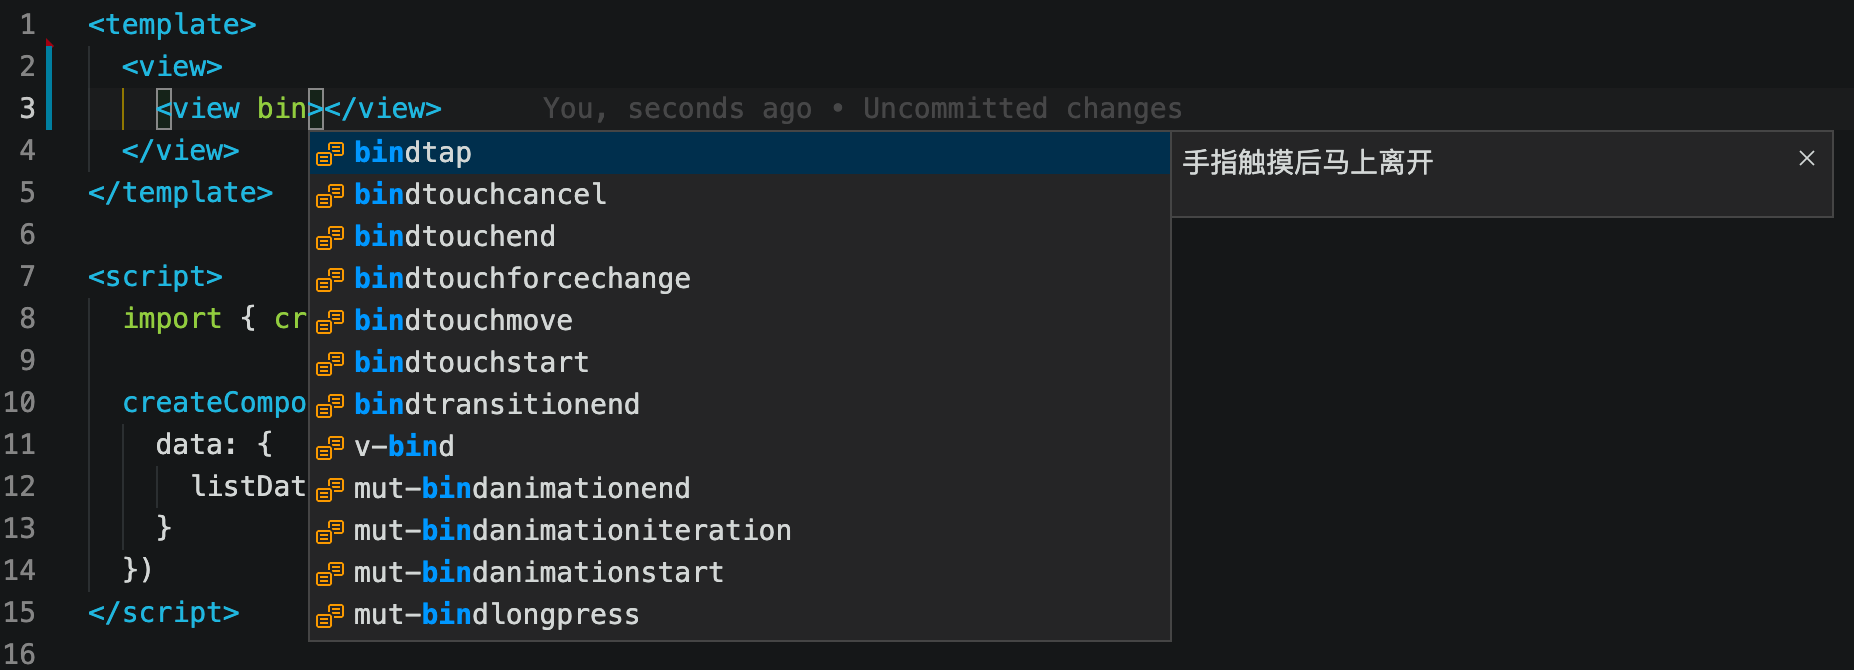
Task: Click the icon next to bindtouchmove
Action: 330,321
